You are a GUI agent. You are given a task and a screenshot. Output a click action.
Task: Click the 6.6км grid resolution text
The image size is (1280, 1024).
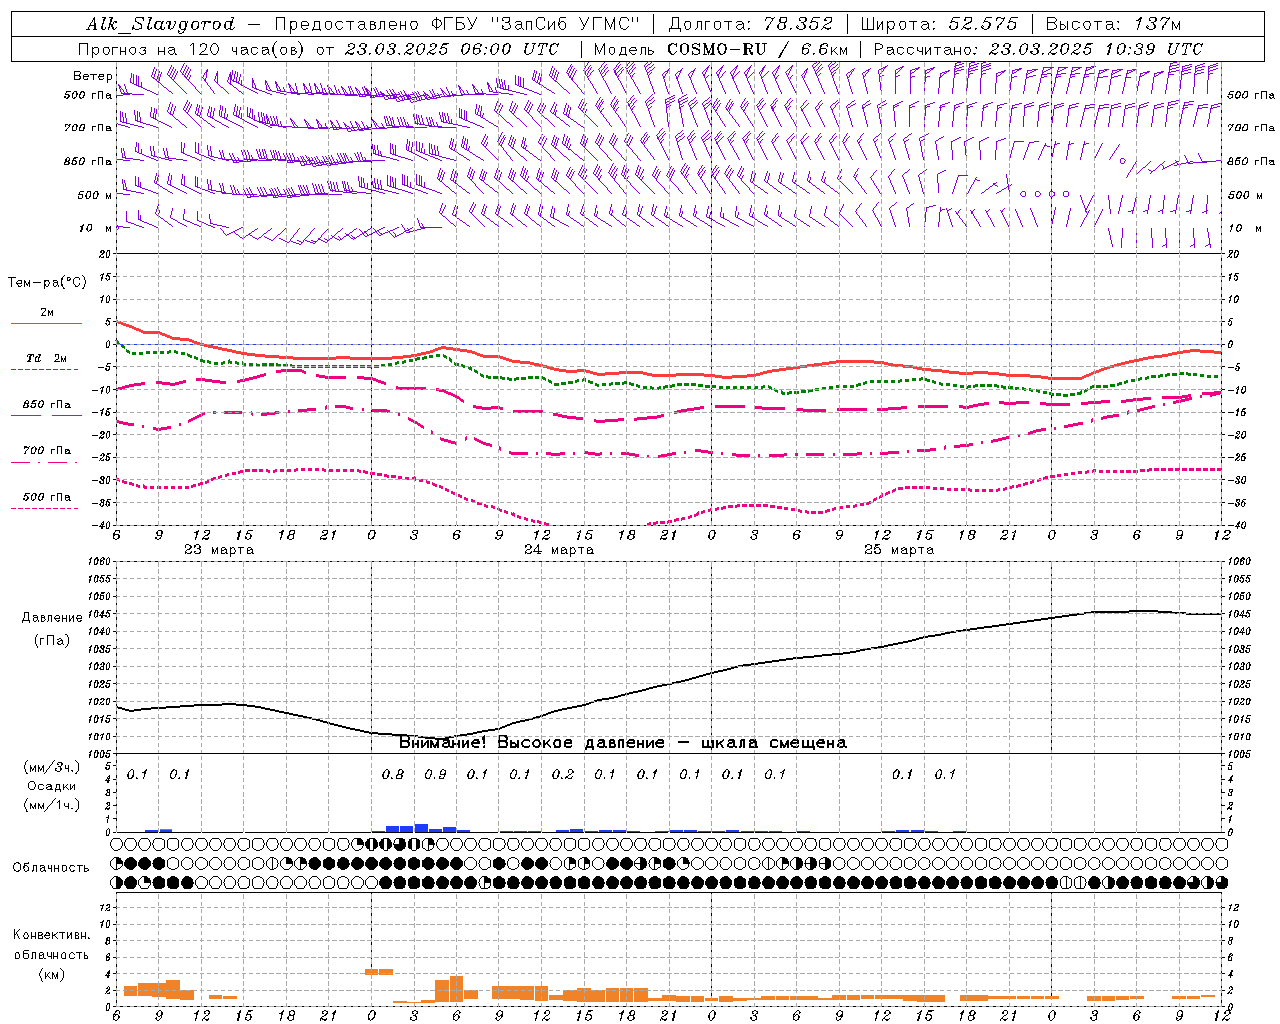(825, 48)
